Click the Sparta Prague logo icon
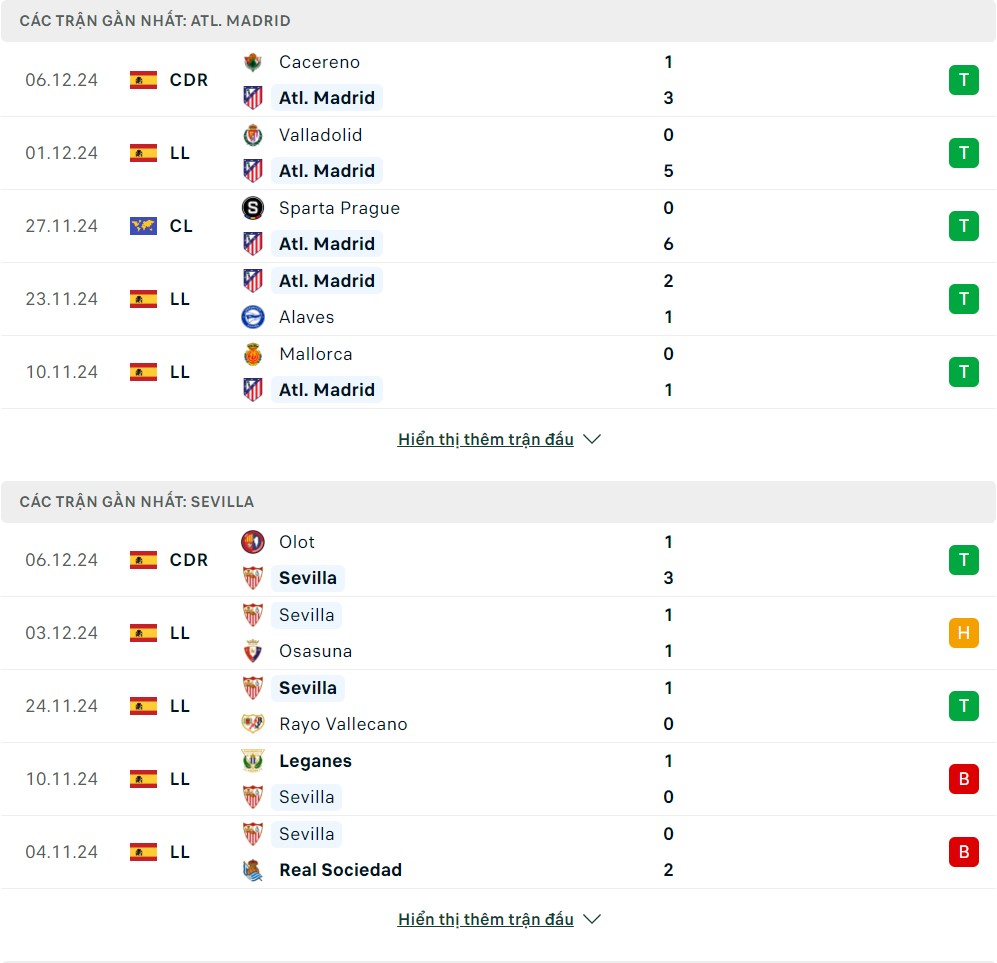 pyautogui.click(x=253, y=208)
